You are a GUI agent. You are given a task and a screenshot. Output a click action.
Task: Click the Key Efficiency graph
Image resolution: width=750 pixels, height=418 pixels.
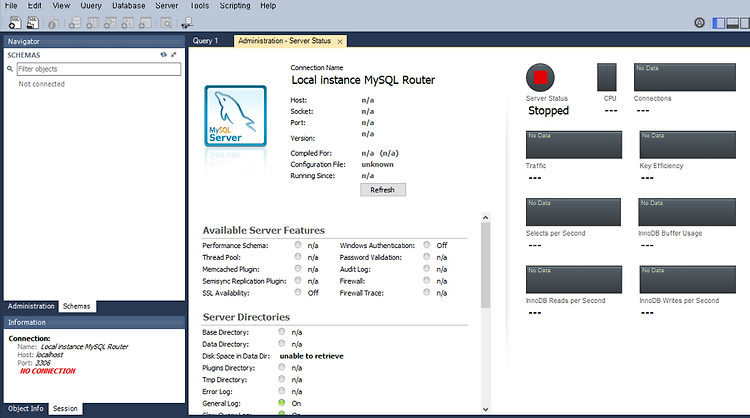pos(687,144)
